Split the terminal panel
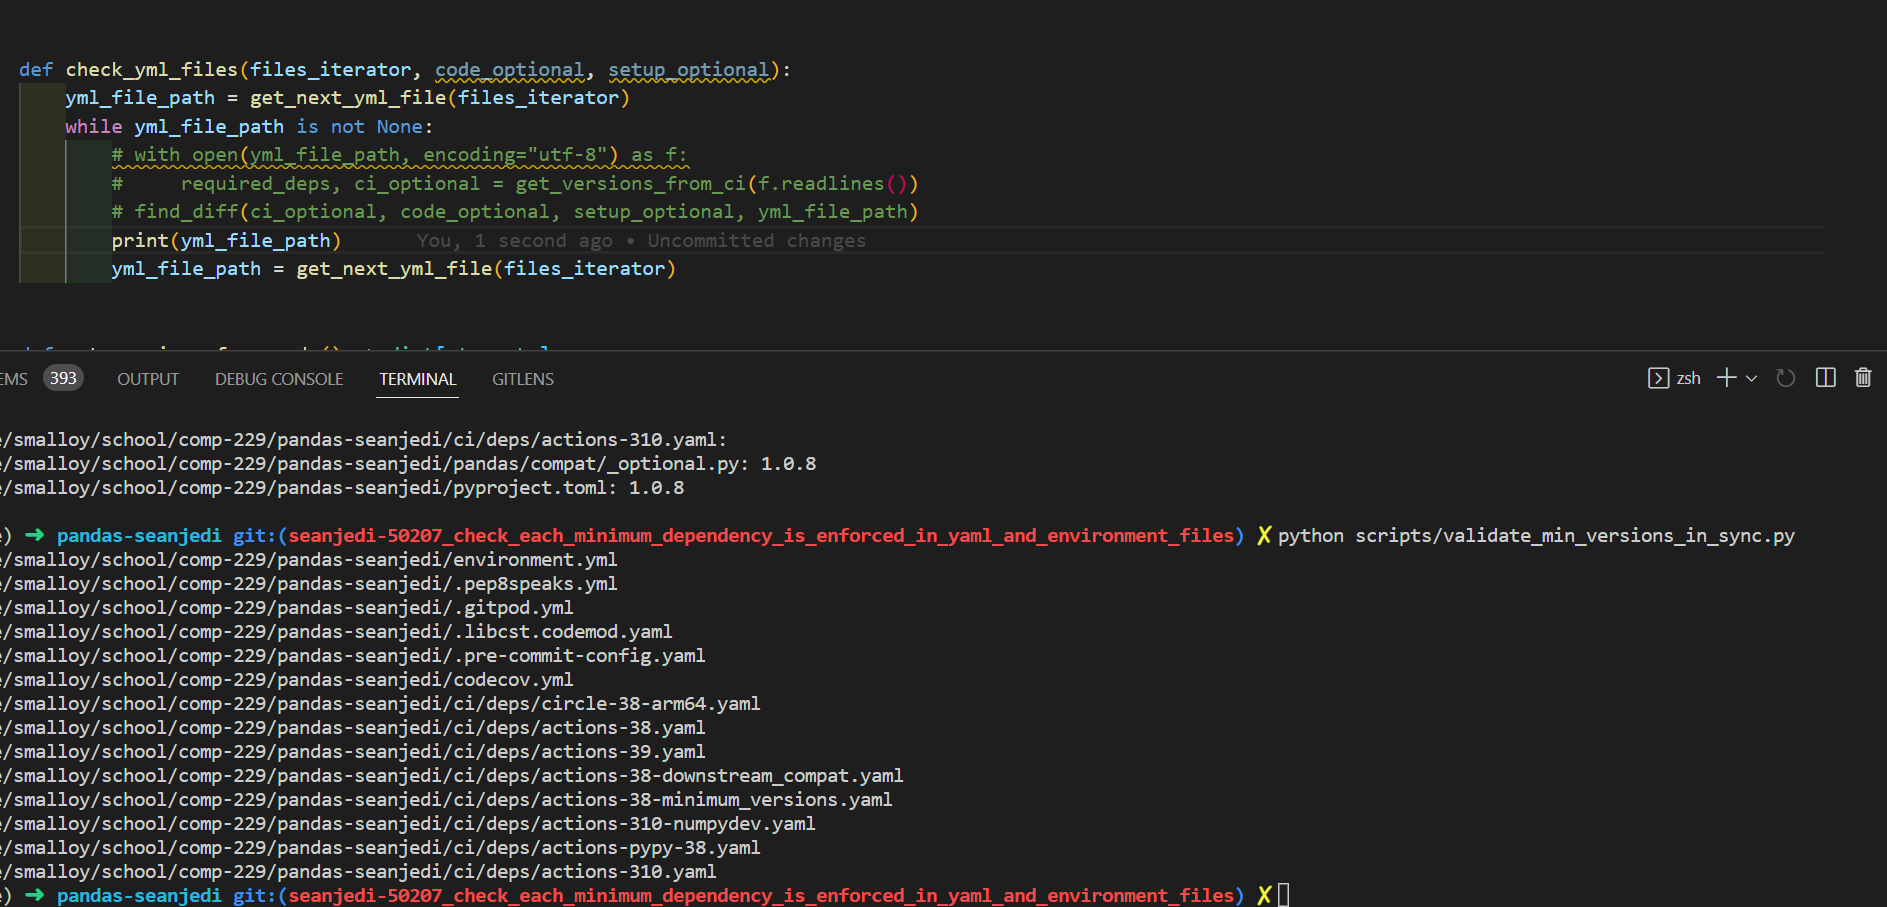The image size is (1887, 907). 1825,378
